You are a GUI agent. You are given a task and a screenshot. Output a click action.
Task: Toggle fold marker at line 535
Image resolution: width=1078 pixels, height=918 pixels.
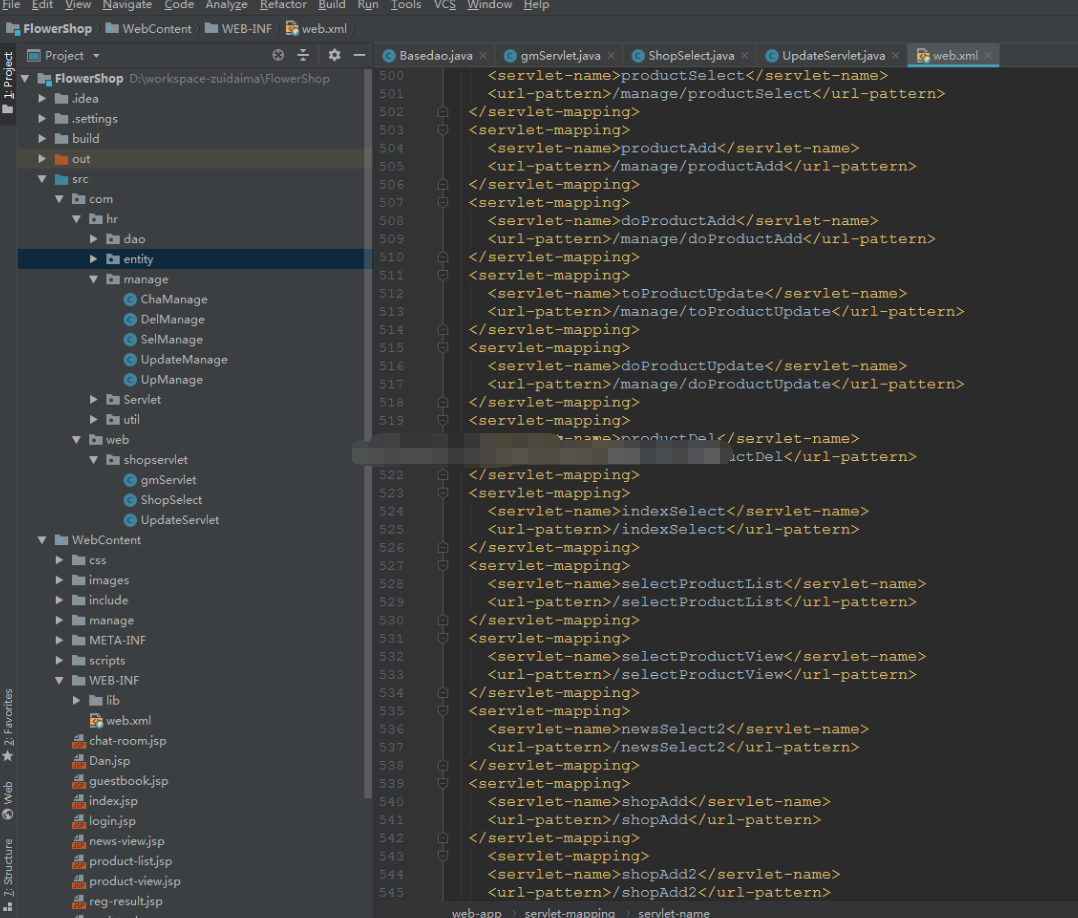point(443,711)
